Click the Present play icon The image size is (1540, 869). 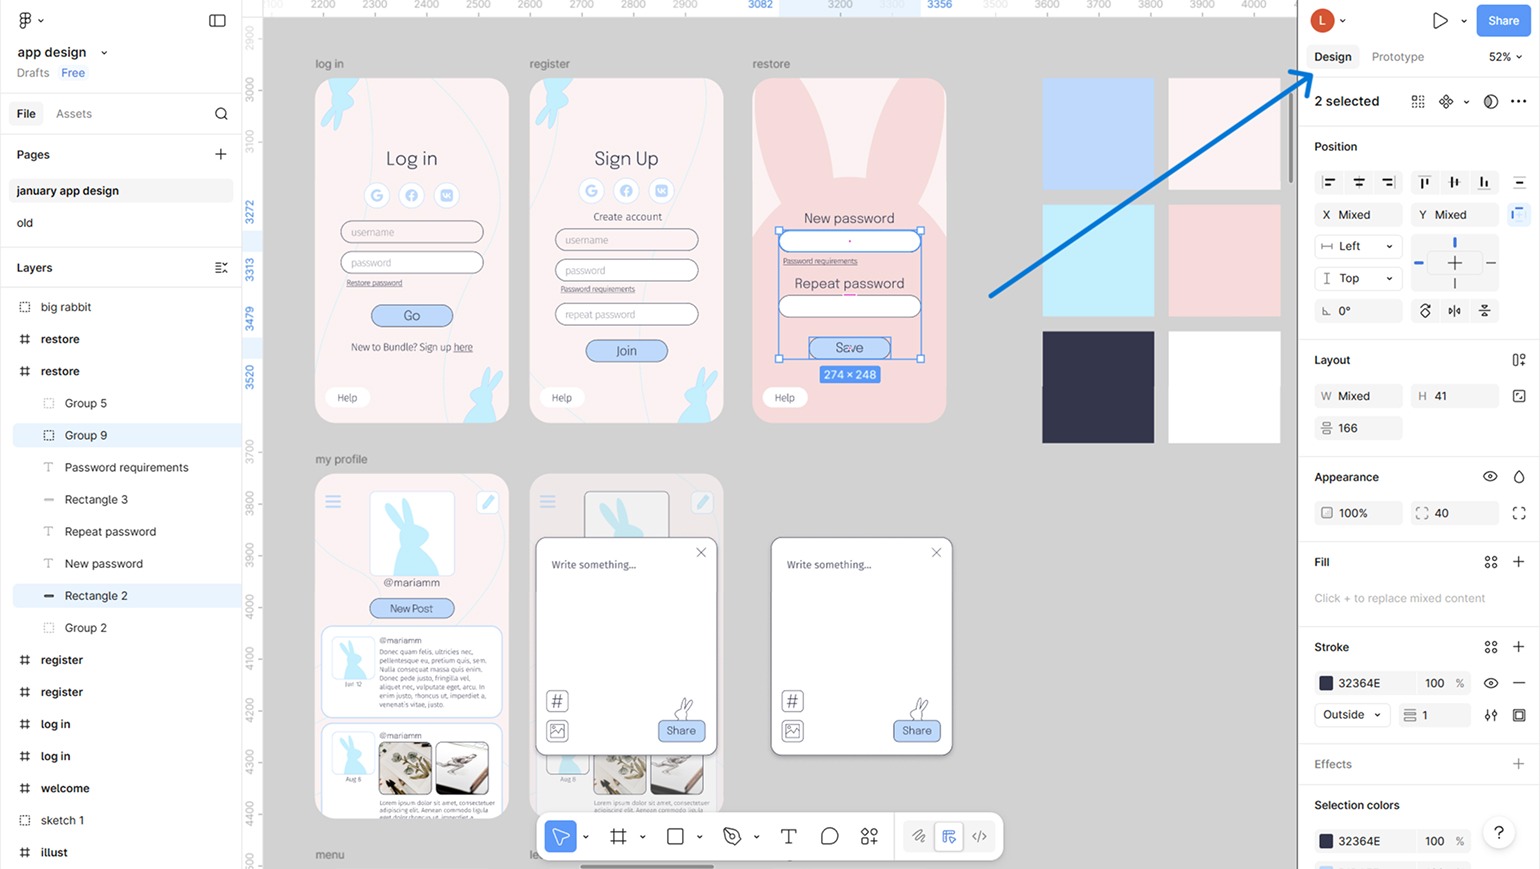click(1439, 20)
